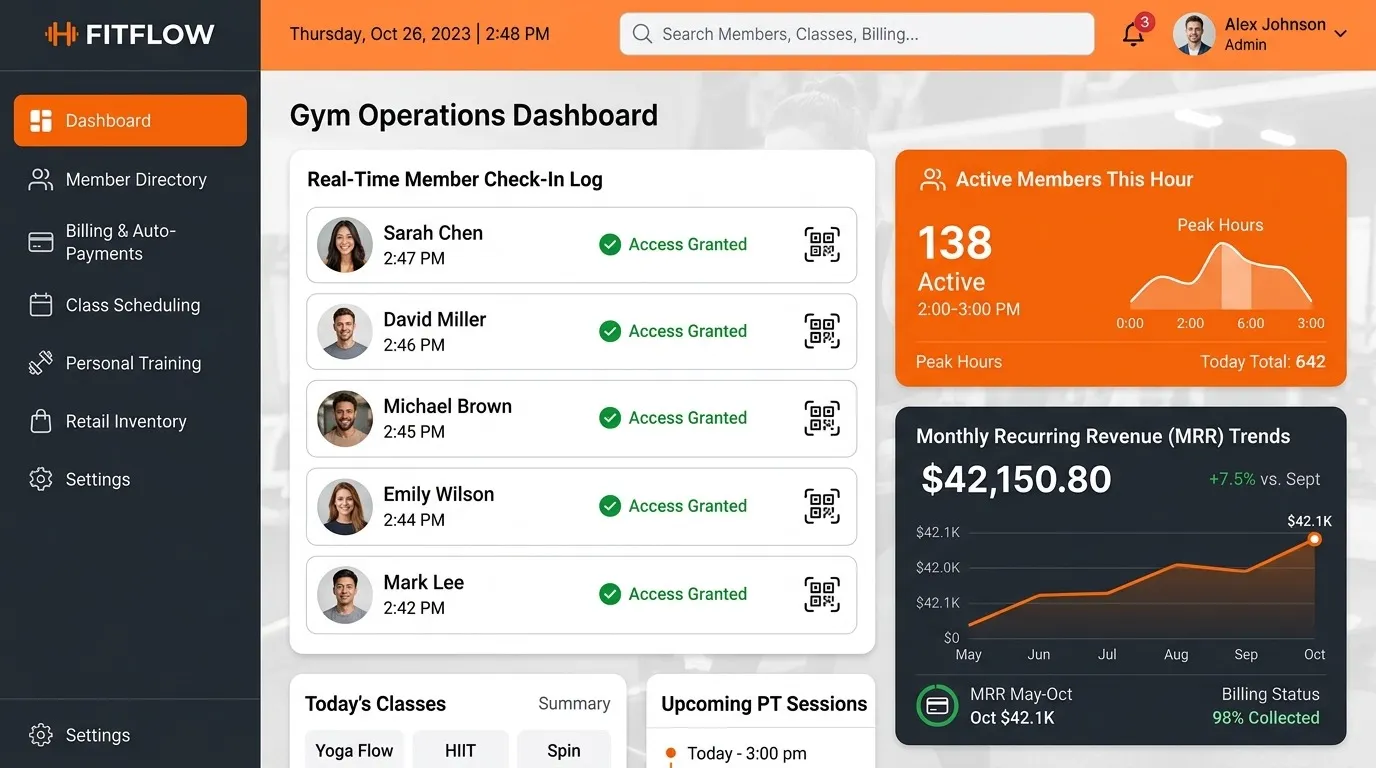The height and width of the screenshot is (768, 1376).
Task: Show Emily Wilson's QR code
Action: (x=822, y=506)
